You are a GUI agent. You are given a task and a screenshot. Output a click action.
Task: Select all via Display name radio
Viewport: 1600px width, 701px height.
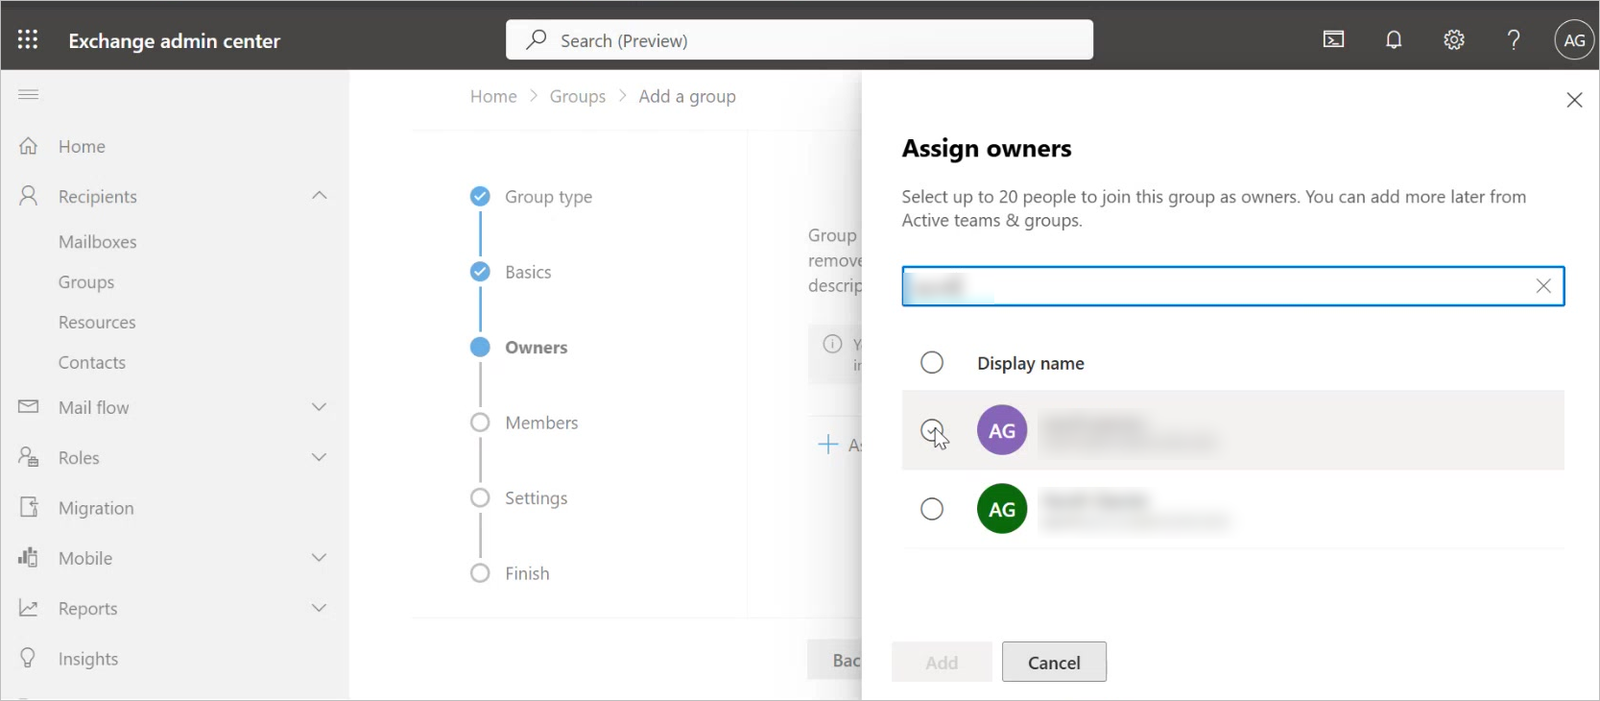(932, 362)
